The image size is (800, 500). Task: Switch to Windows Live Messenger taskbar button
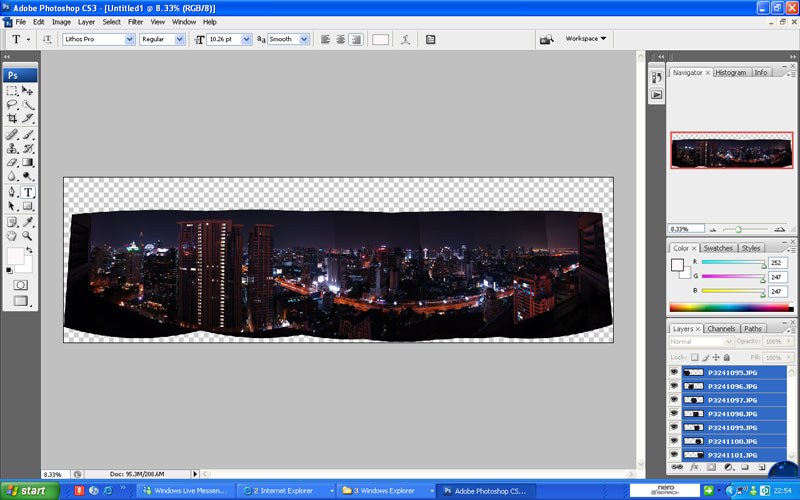(x=186, y=491)
